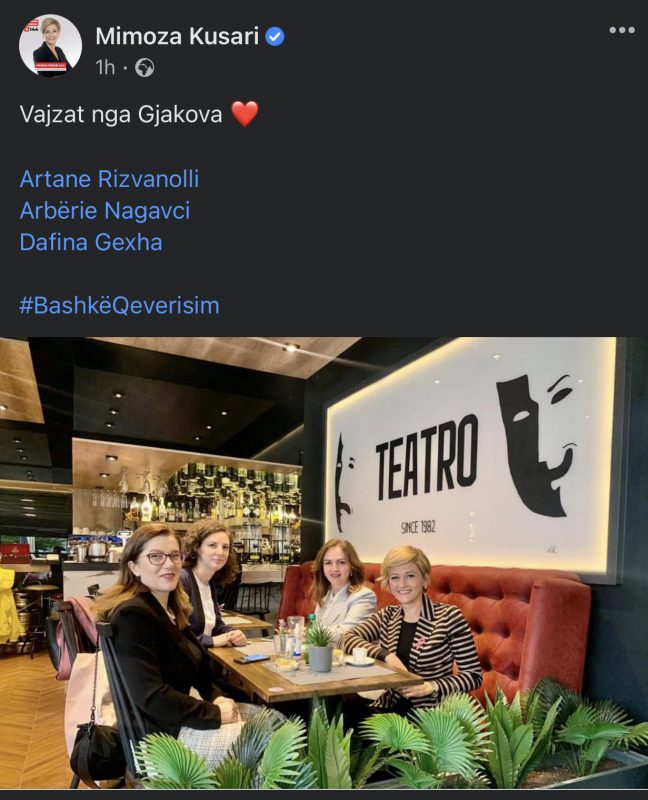Open Artane Rizvanolli's tagged profile
648x800 pixels.
tap(109, 179)
